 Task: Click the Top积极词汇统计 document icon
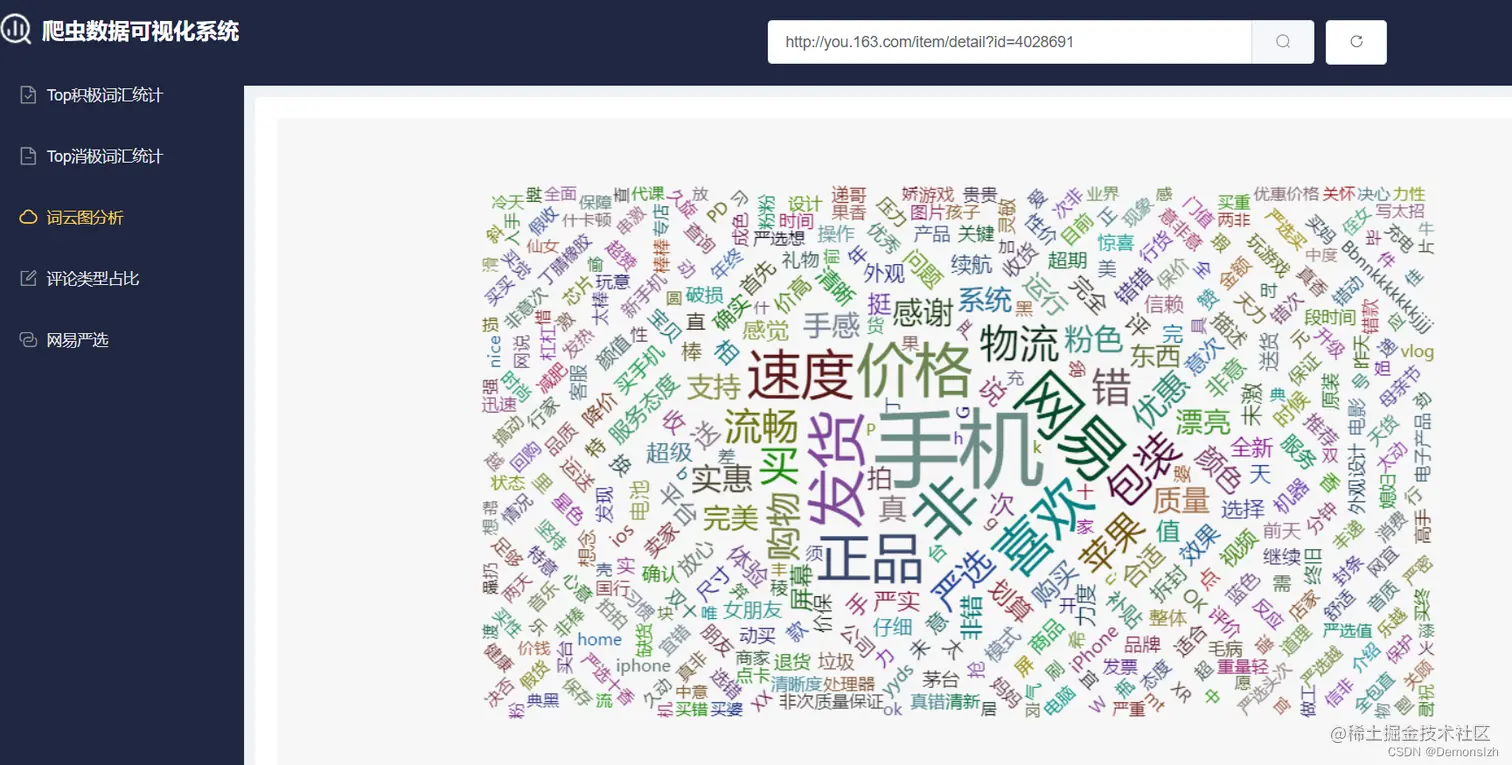29,95
